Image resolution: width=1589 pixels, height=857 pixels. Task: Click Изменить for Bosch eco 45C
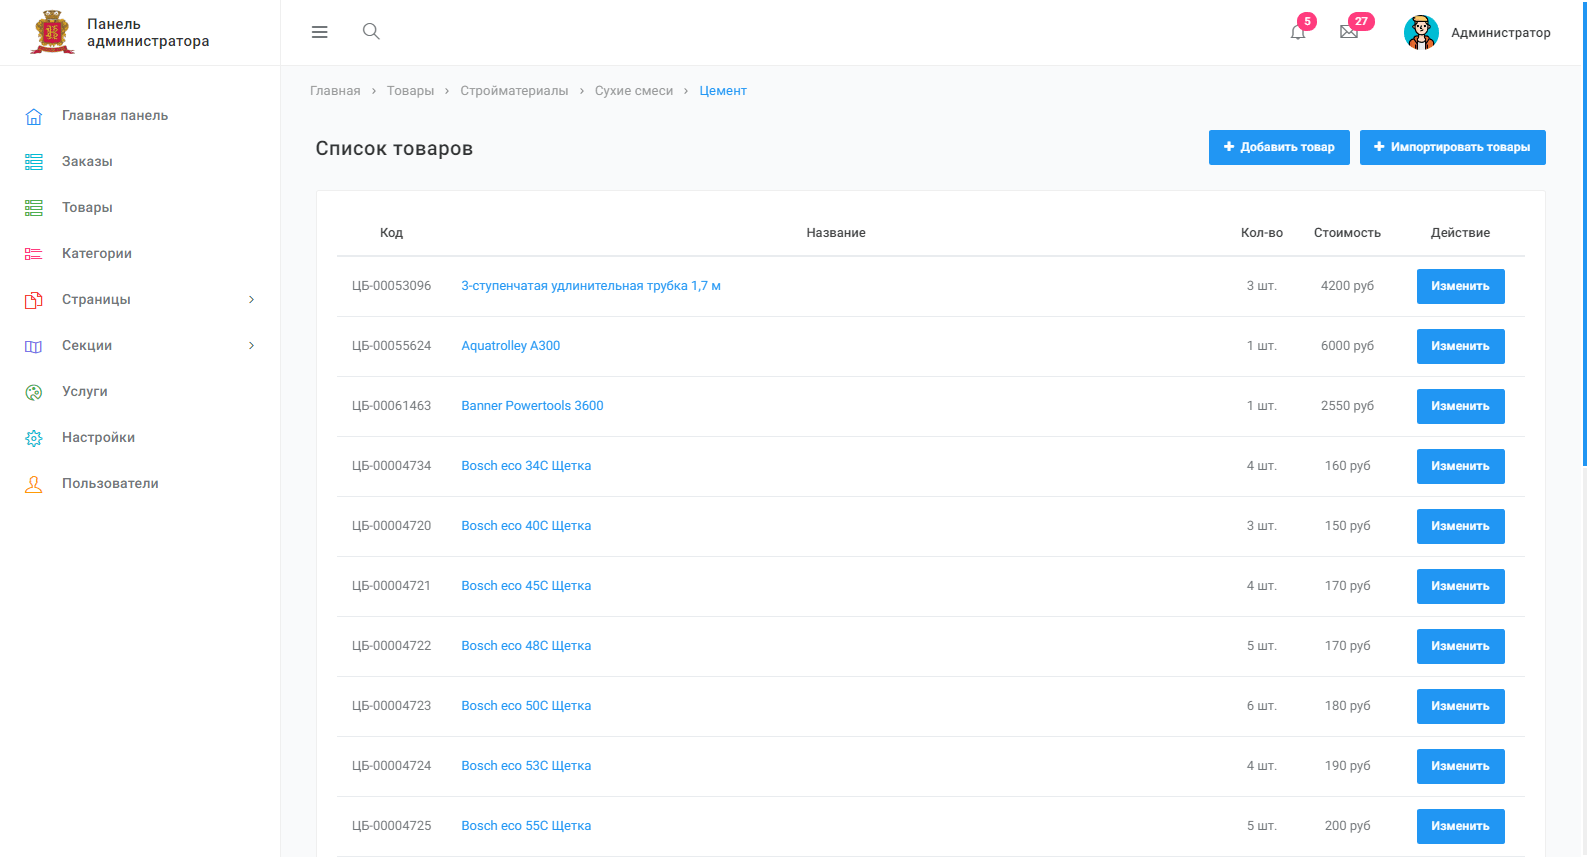[1460, 586]
